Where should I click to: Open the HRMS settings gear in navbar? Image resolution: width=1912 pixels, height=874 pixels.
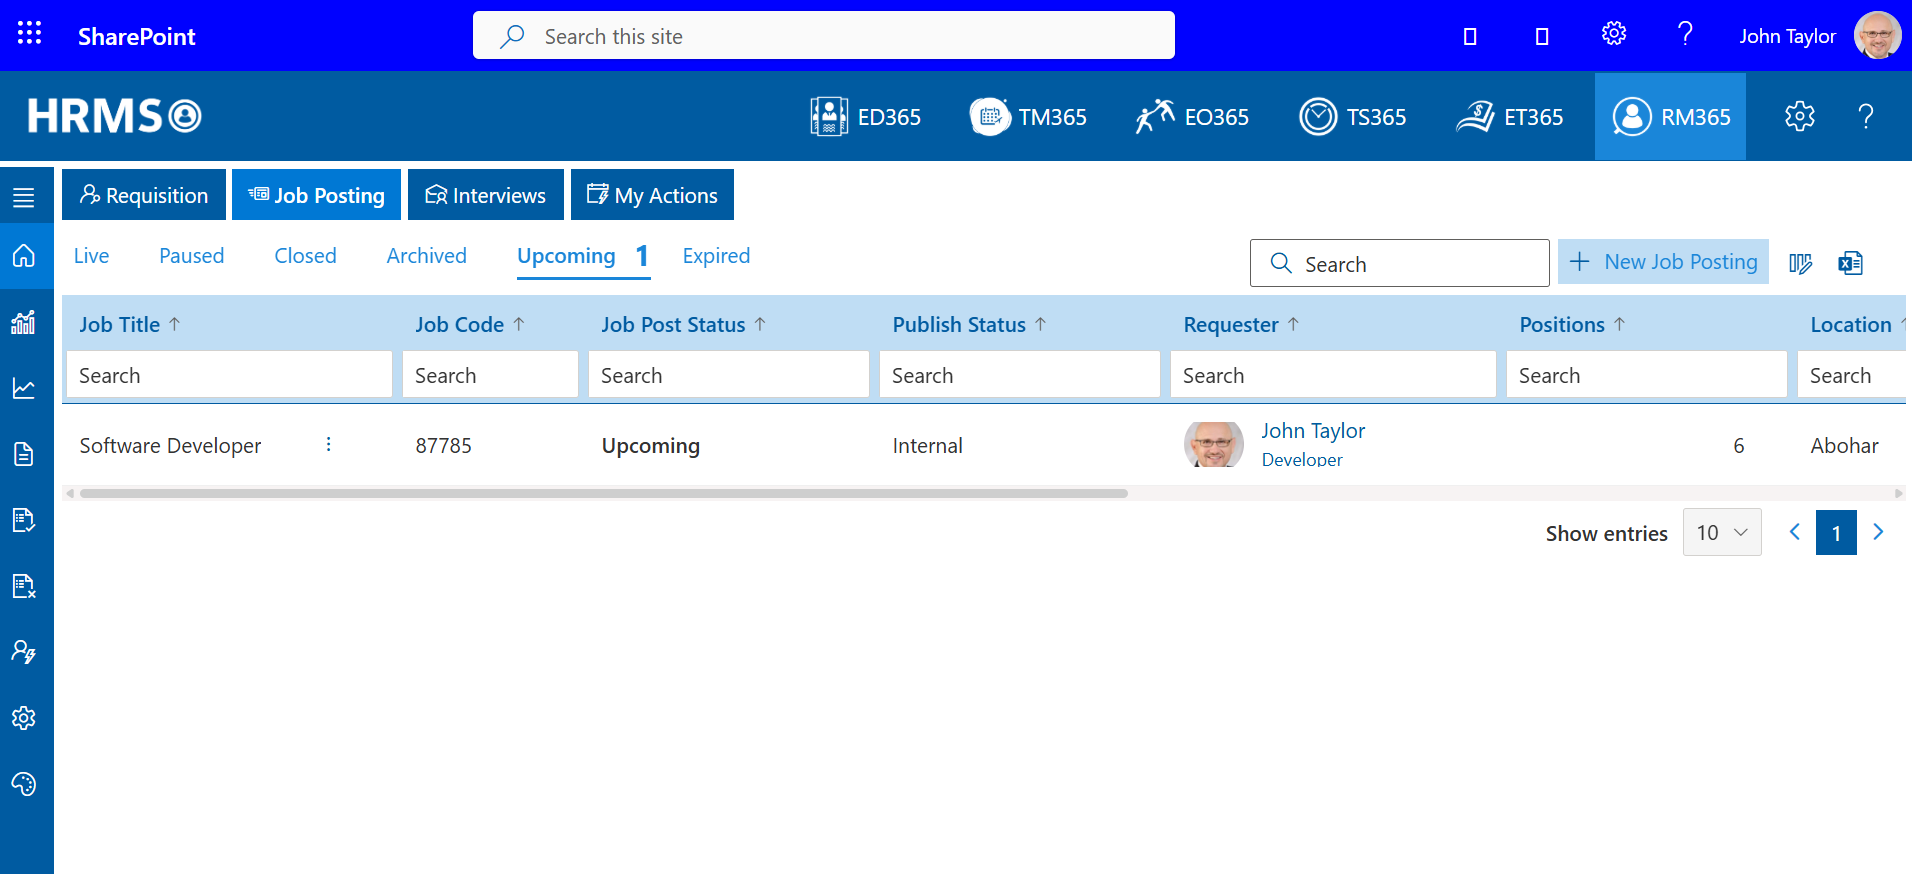[x=1799, y=116]
